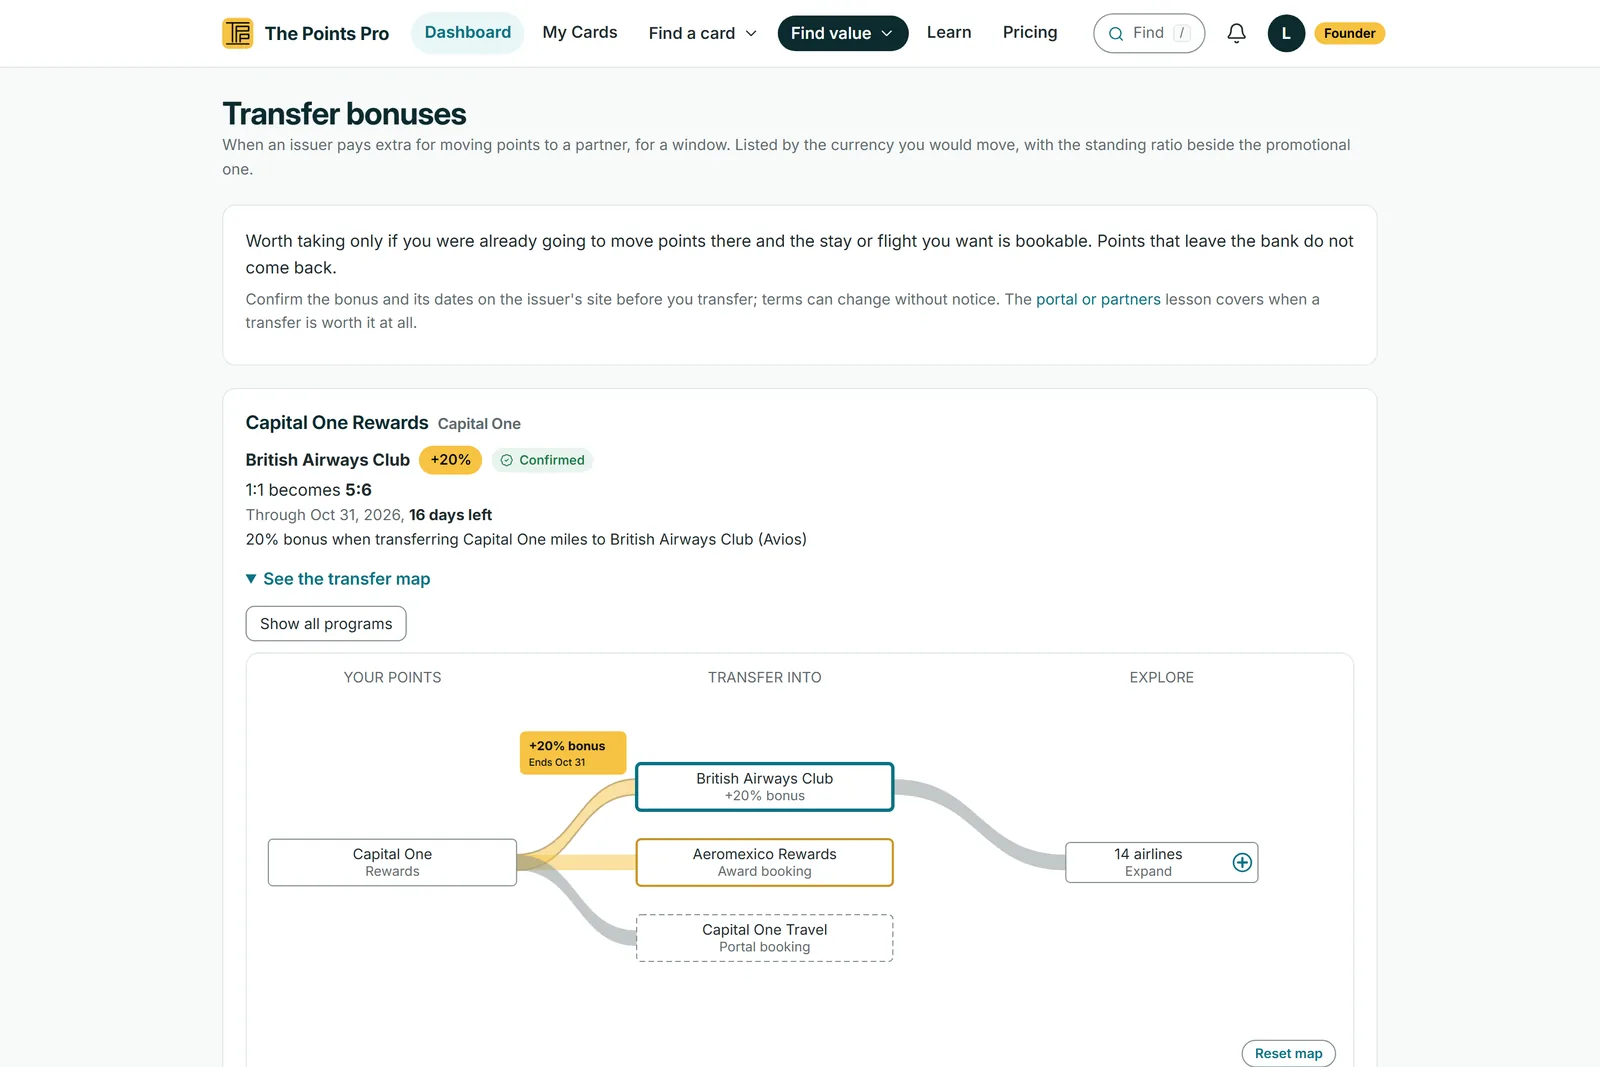This screenshot has height=1067, width=1600.
Task: Click the Reset map button
Action: coord(1288,1053)
